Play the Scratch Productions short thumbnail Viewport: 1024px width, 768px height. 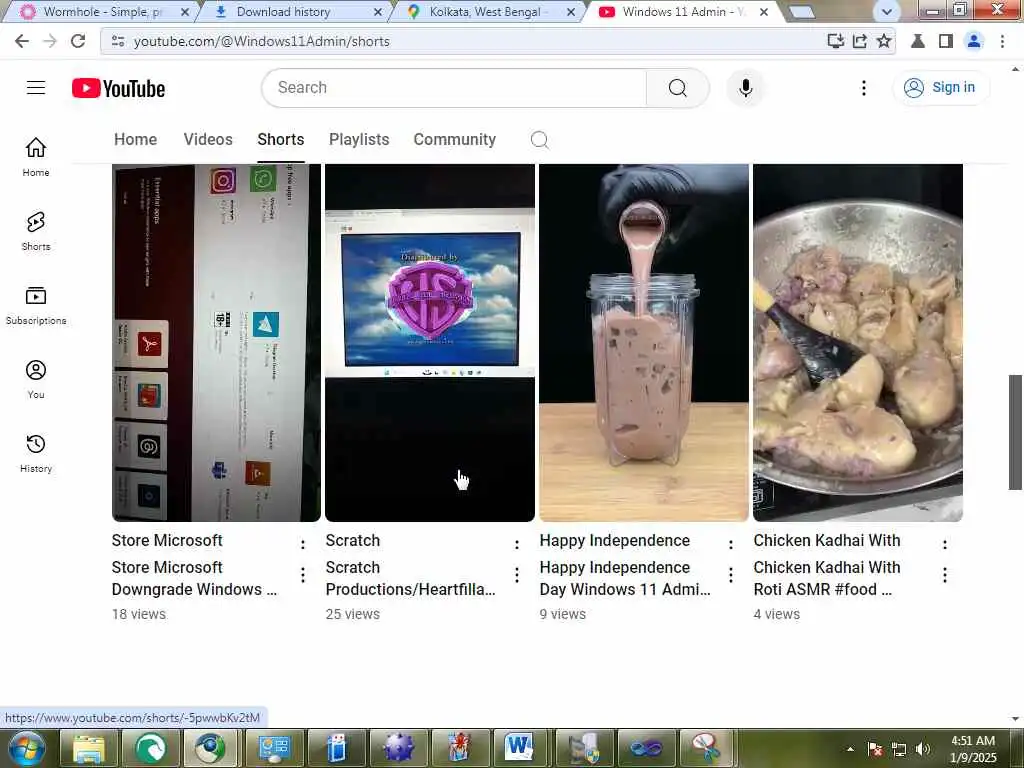click(x=430, y=343)
